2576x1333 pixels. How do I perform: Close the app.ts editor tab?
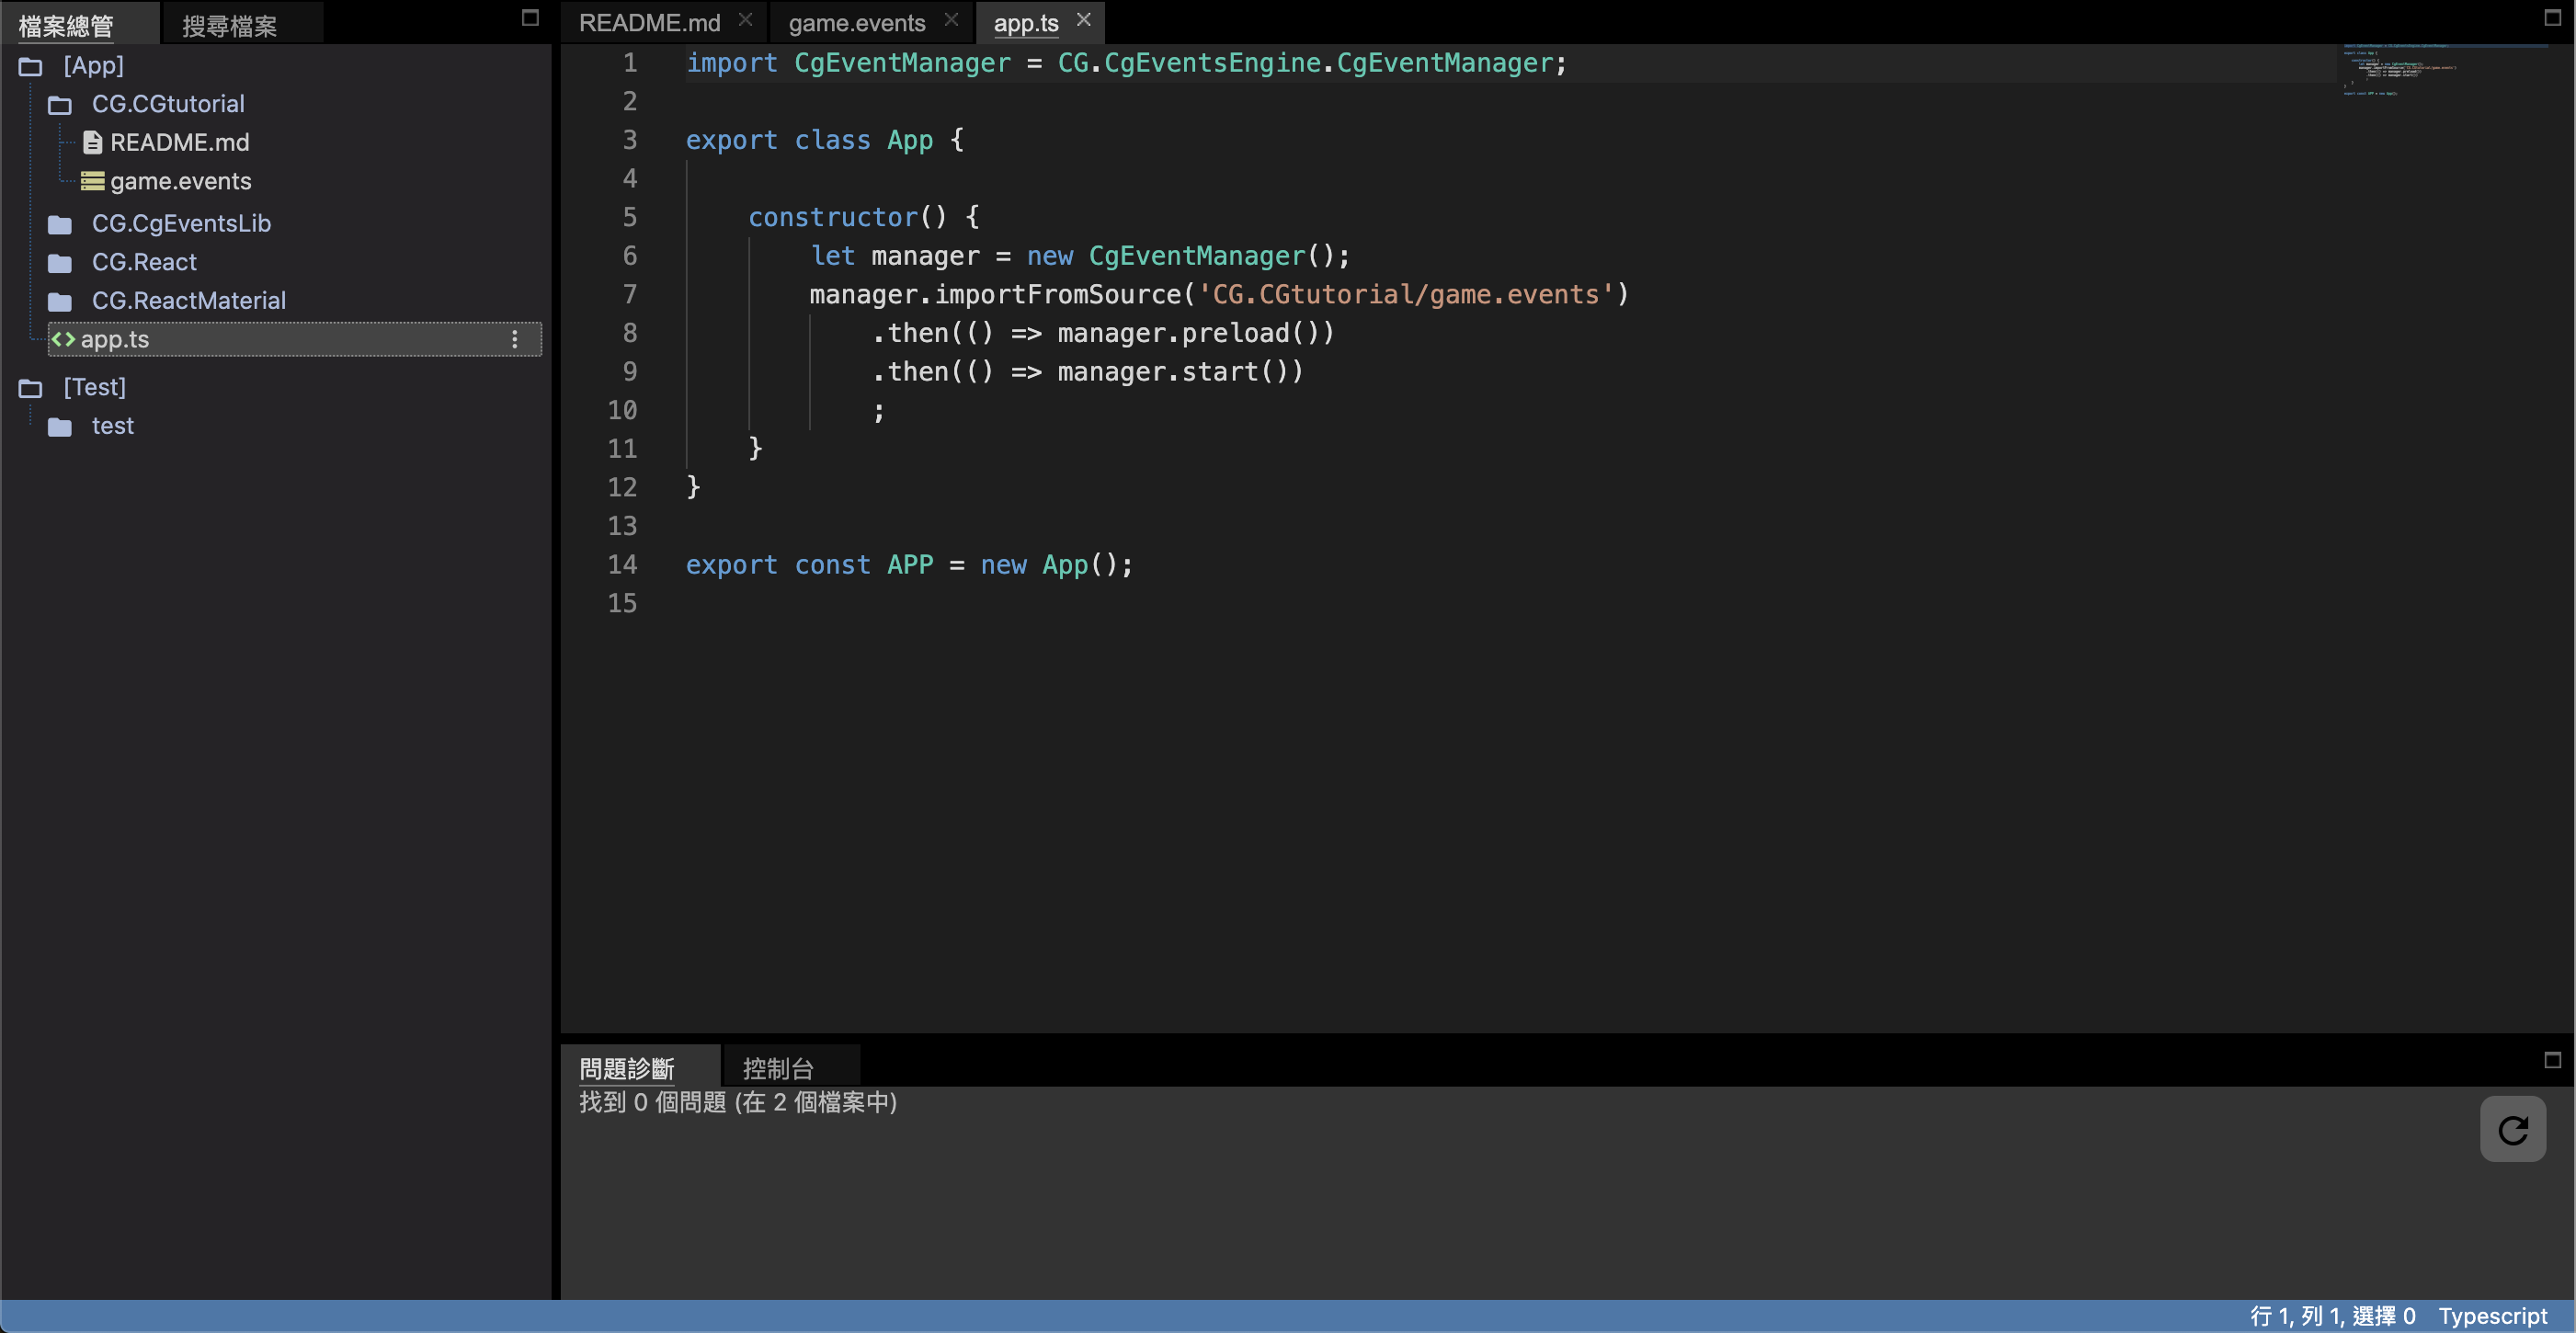click(1084, 20)
